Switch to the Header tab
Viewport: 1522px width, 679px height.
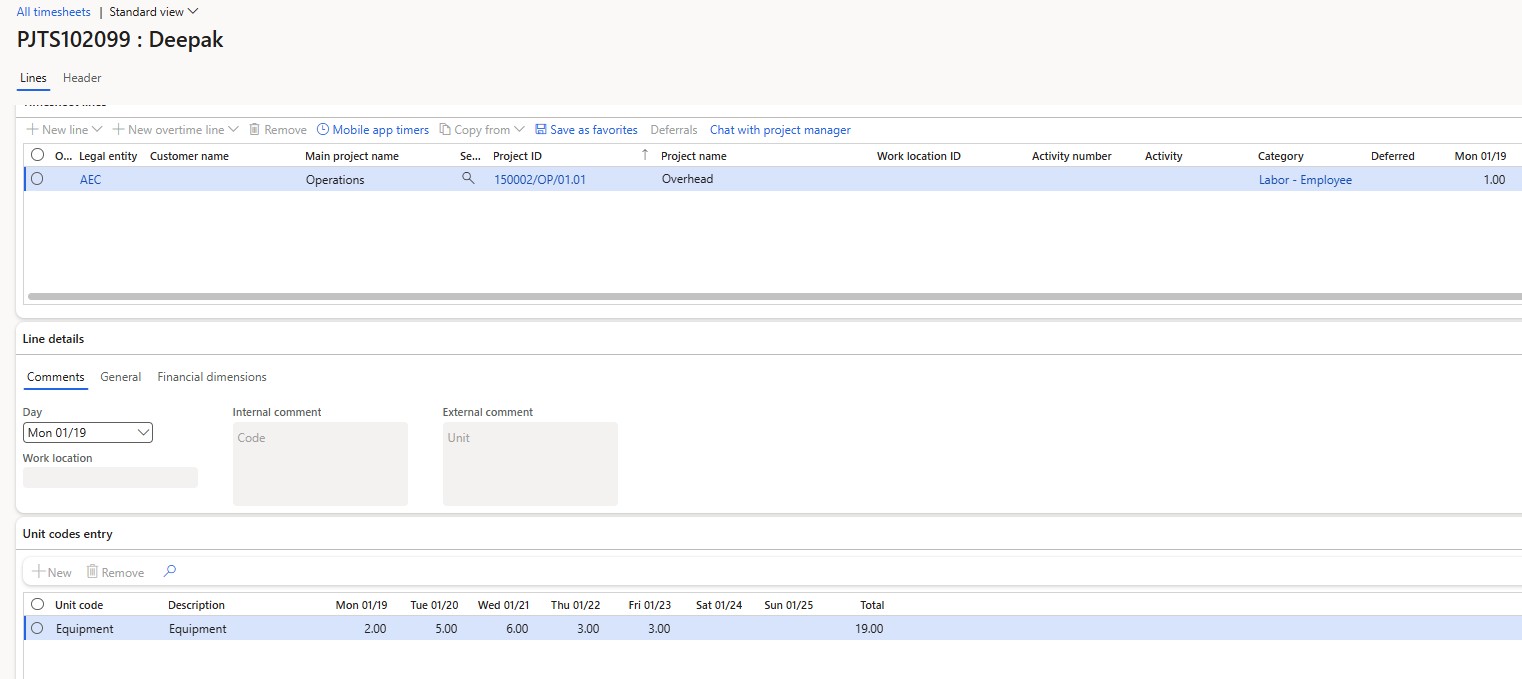(82, 78)
